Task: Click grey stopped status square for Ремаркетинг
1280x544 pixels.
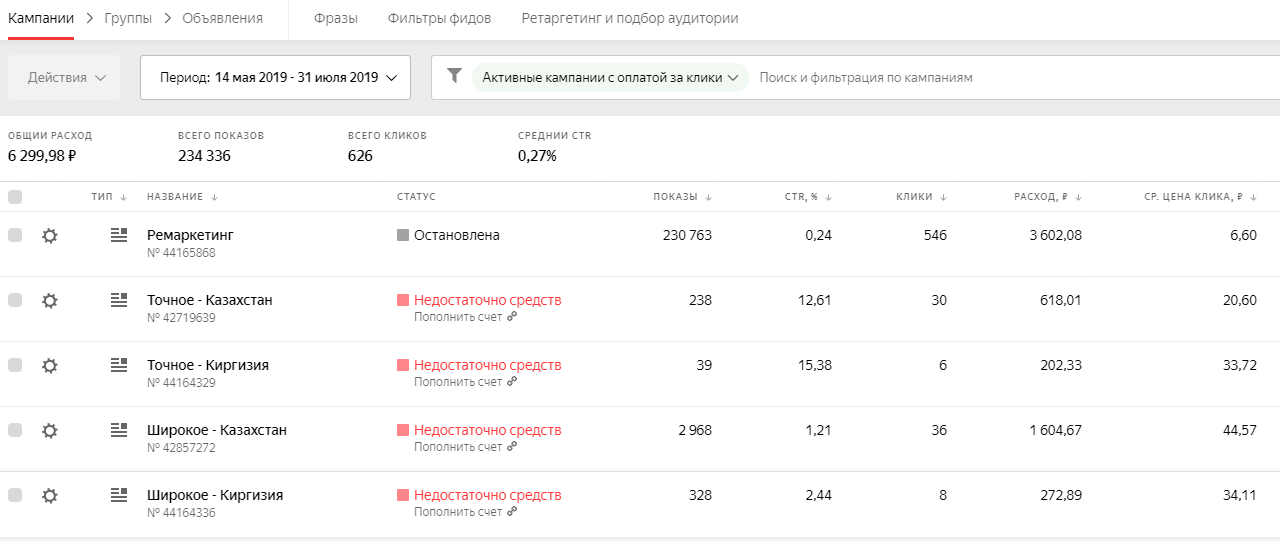Action: click(403, 235)
